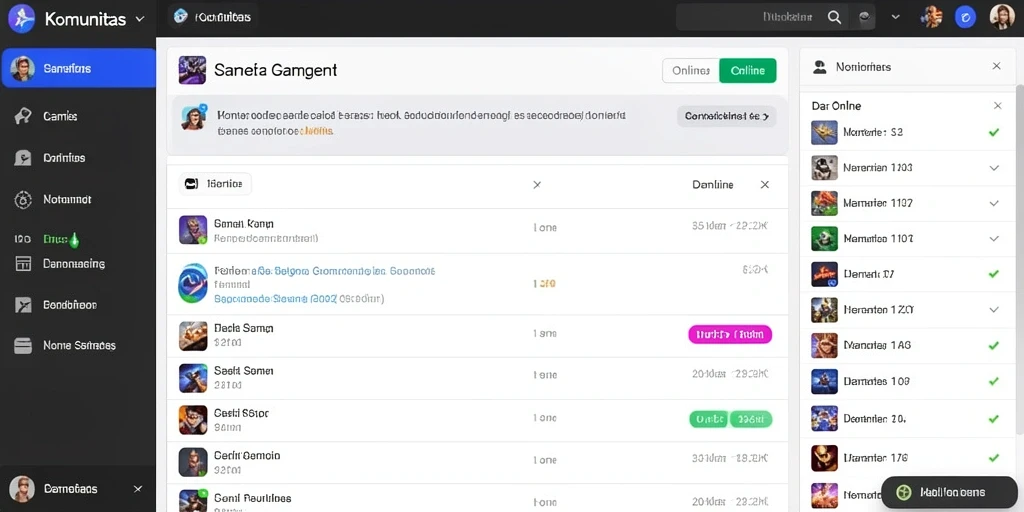Click the magenta button in Decls Samgn row
The image size is (1024, 512).
(730, 335)
